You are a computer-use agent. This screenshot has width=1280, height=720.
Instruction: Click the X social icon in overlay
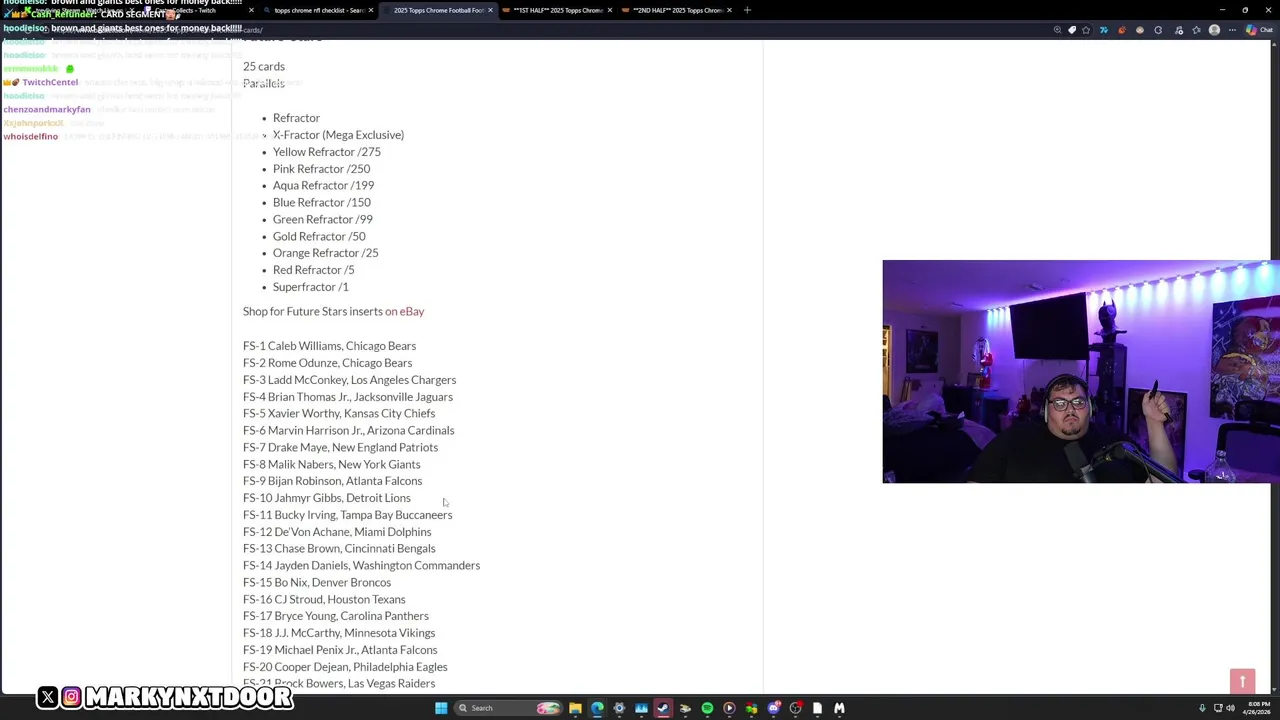click(48, 697)
